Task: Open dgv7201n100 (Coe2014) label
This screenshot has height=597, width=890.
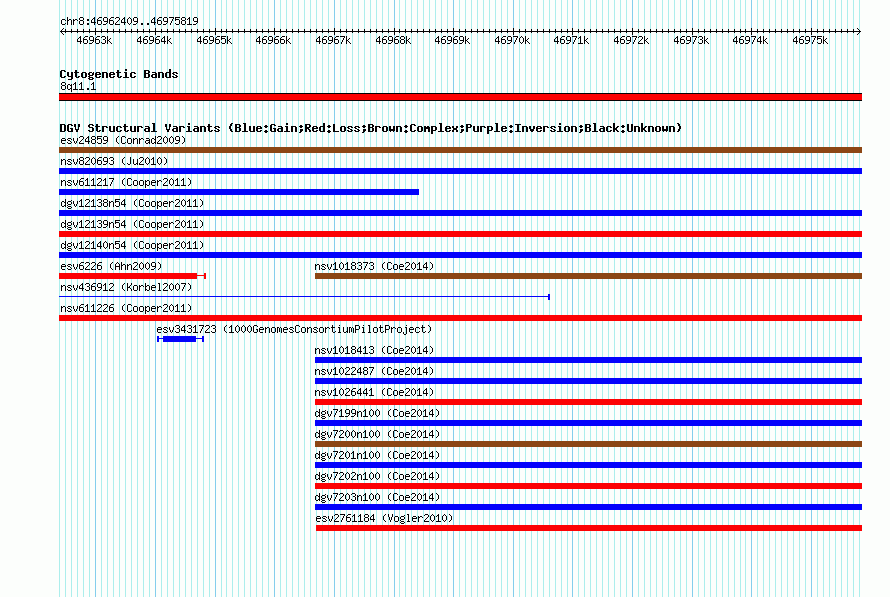Action: [377, 455]
